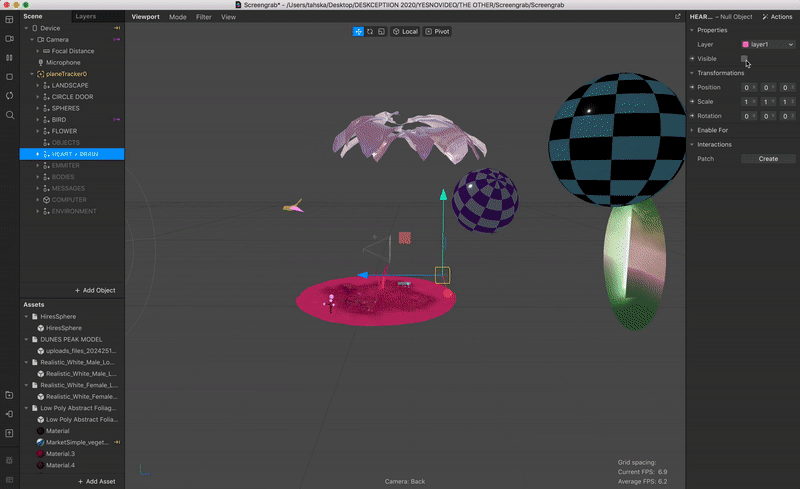Toggle the Pivot mode button
The height and width of the screenshot is (489, 800).
437,32
